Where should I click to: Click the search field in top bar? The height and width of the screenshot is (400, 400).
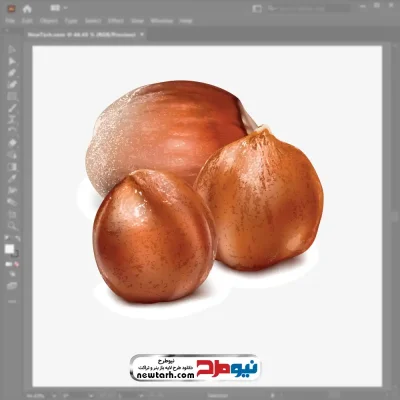308,9
